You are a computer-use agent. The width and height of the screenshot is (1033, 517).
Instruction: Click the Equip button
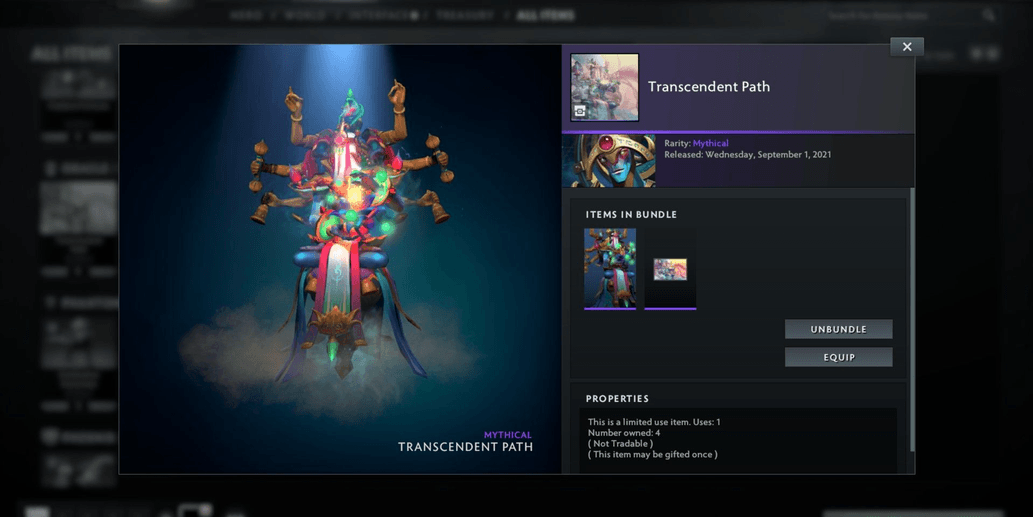click(x=839, y=357)
